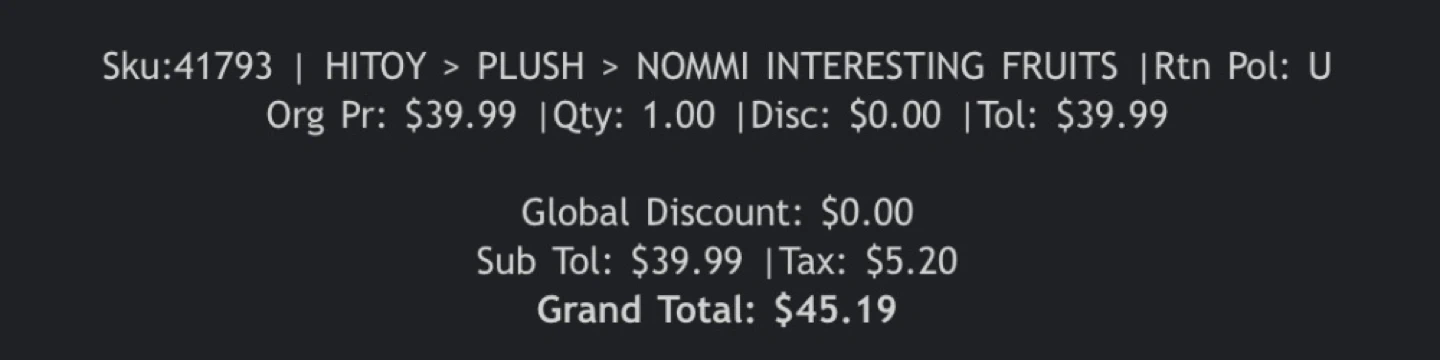This screenshot has height=360, width=1440.
Task: Select the Qty: 1.00 field
Action: coord(634,116)
